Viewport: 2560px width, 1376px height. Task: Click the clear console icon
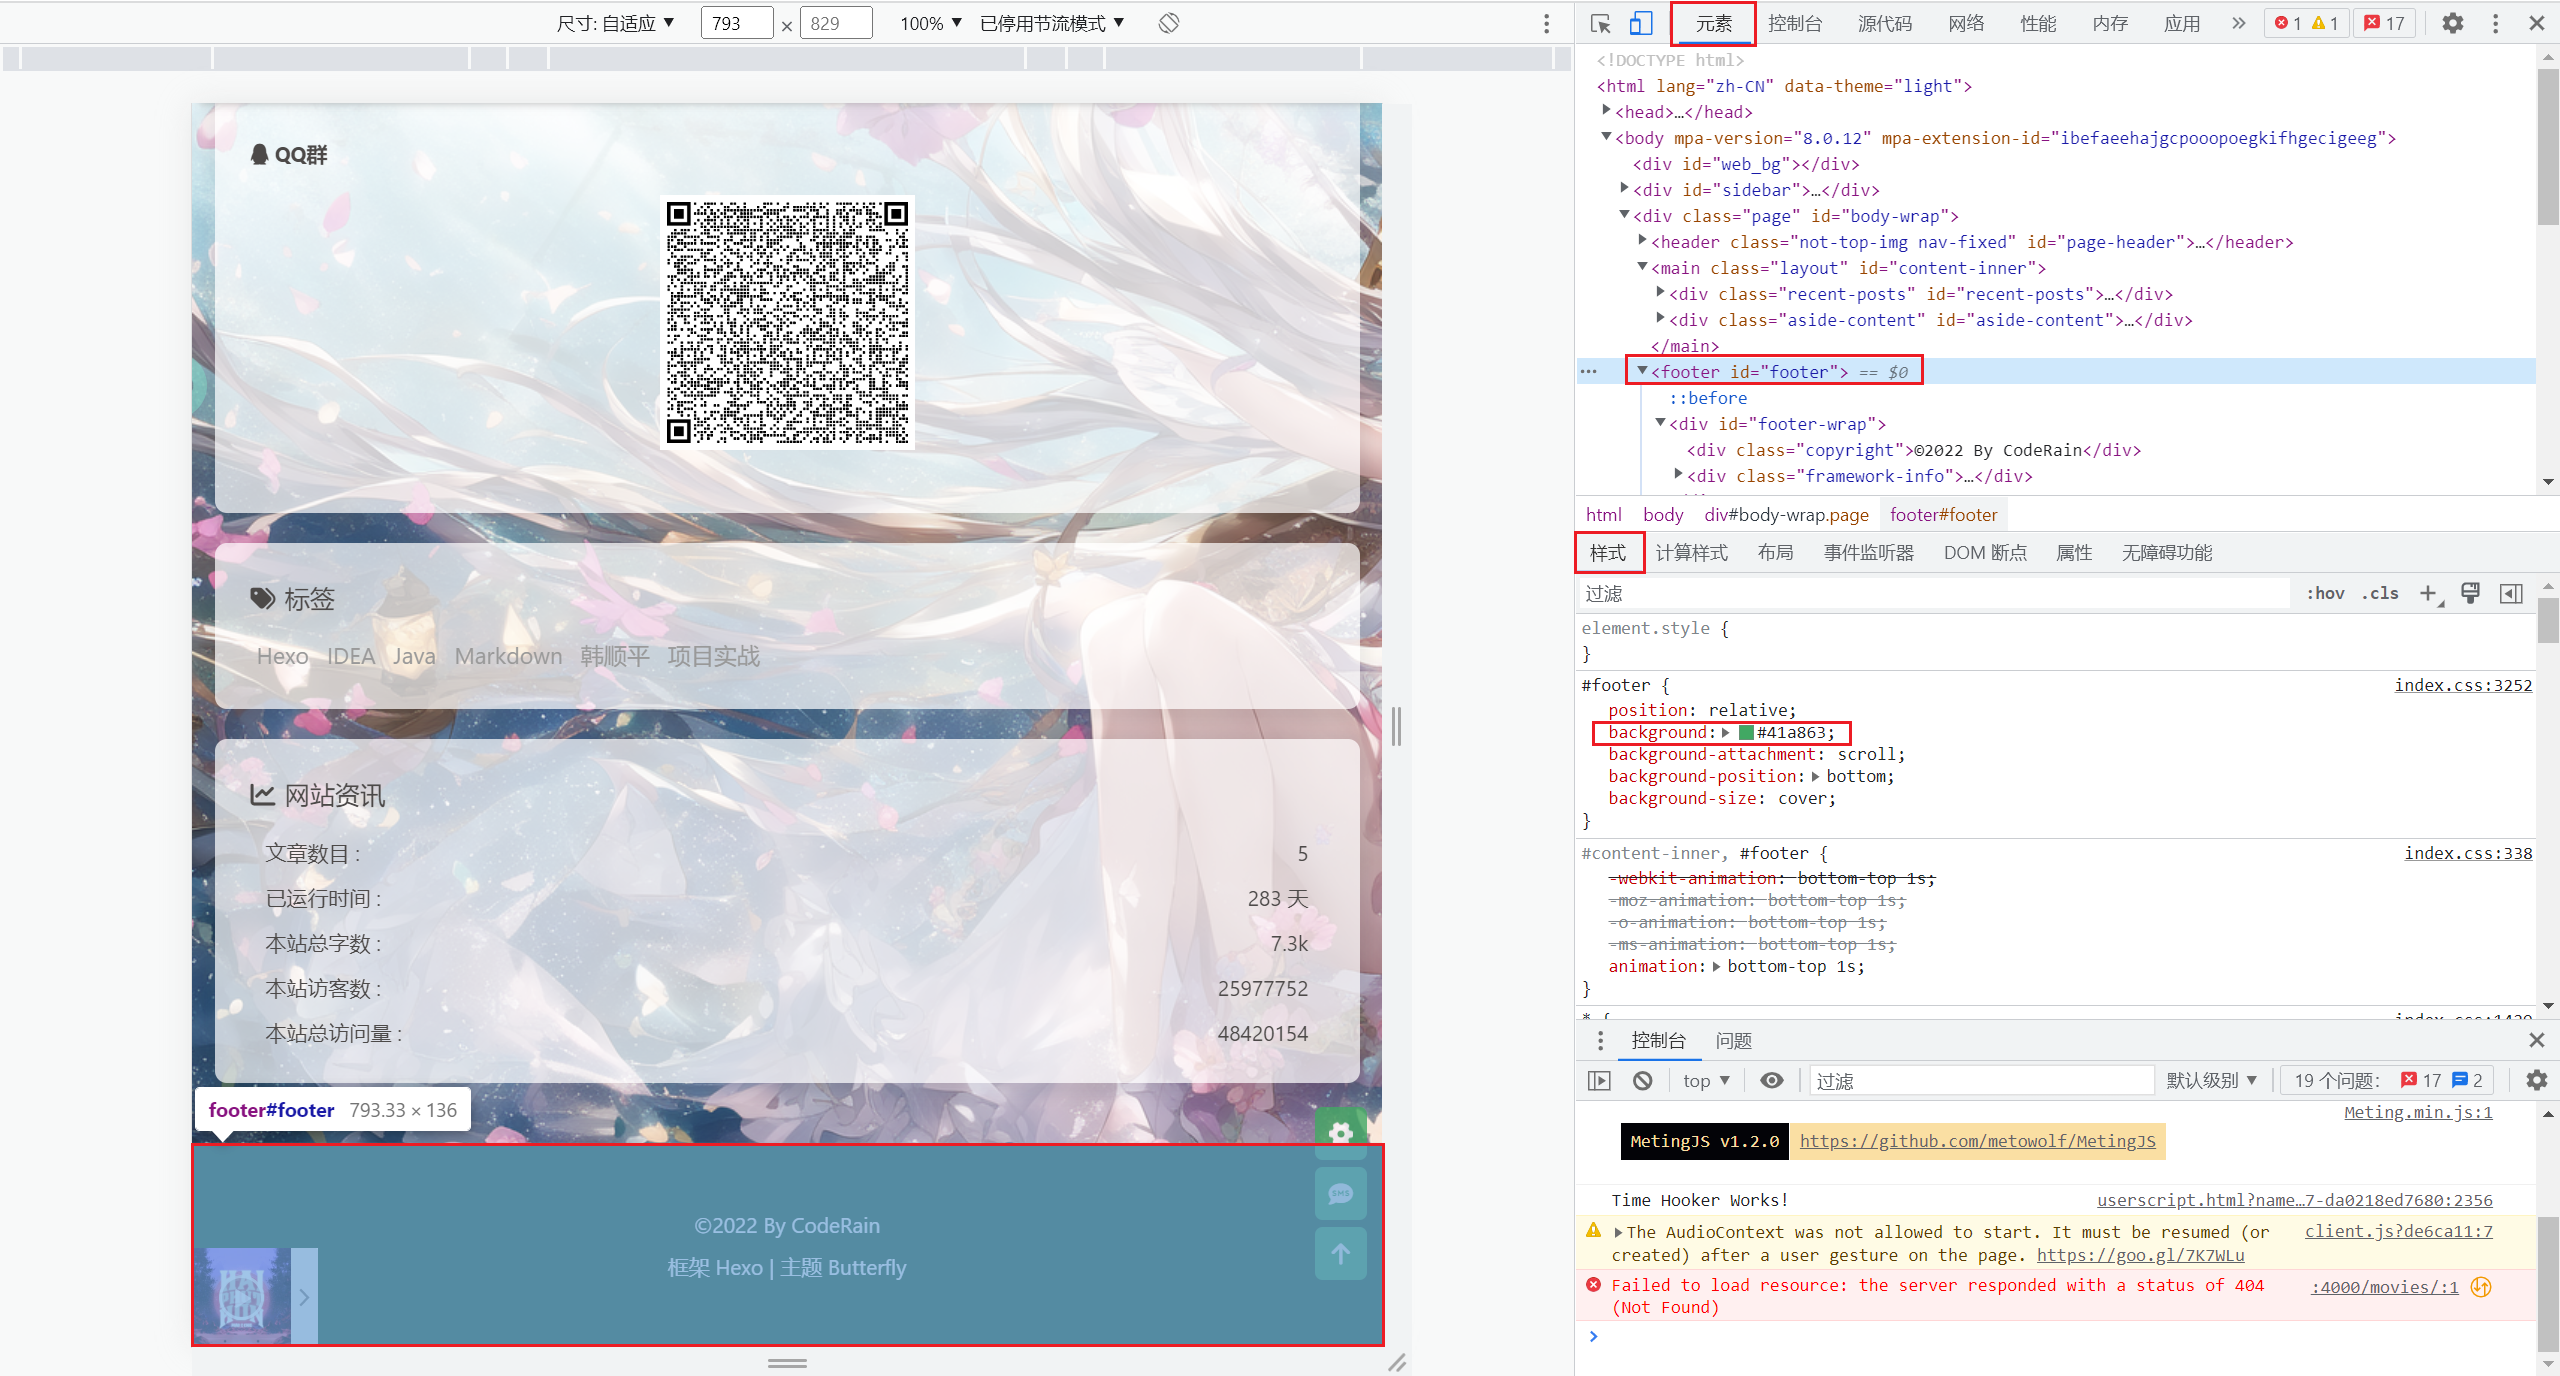(1643, 1080)
